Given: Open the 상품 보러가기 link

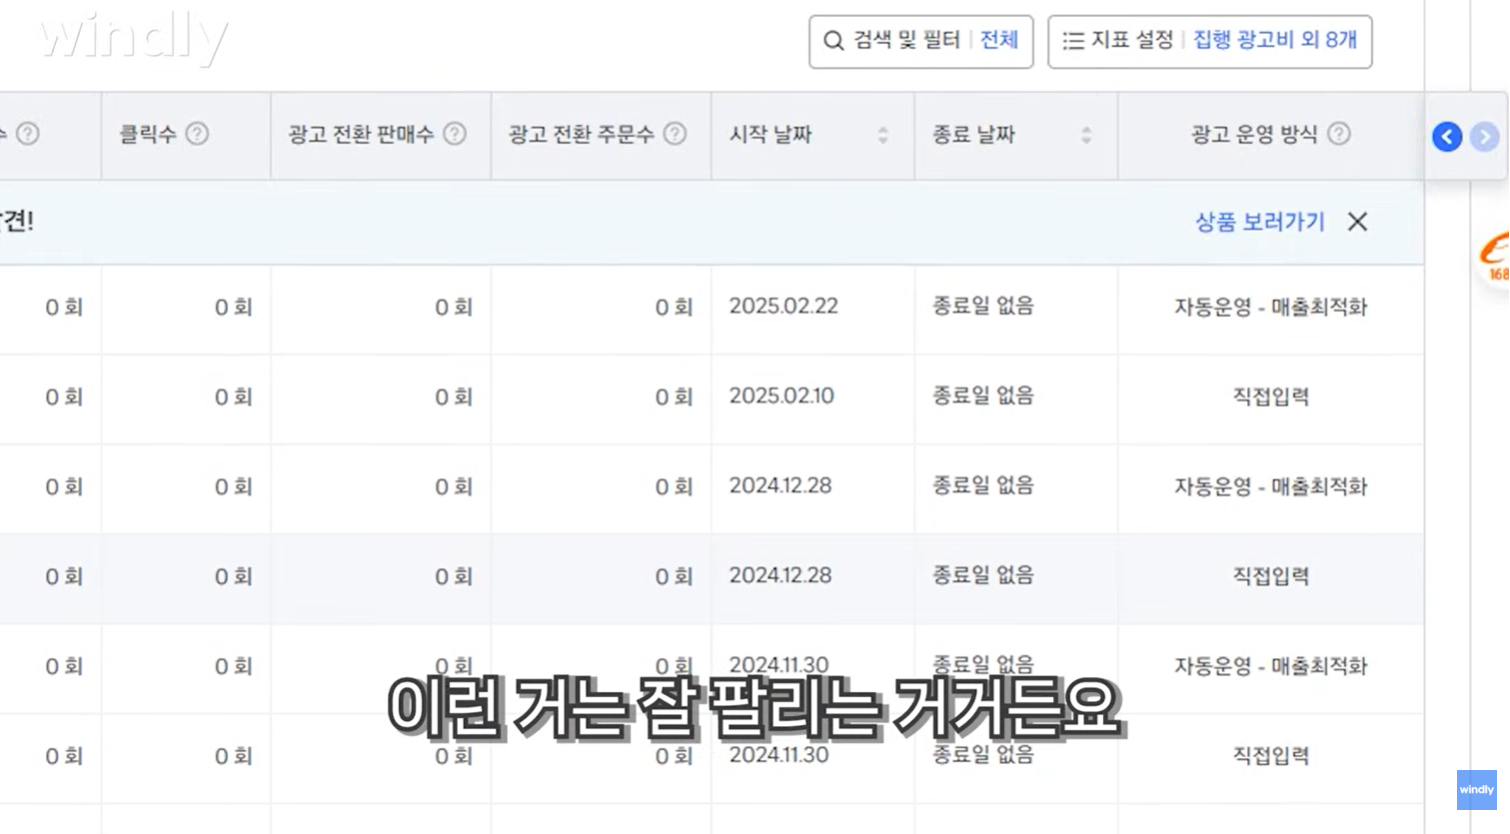Looking at the screenshot, I should point(1260,222).
